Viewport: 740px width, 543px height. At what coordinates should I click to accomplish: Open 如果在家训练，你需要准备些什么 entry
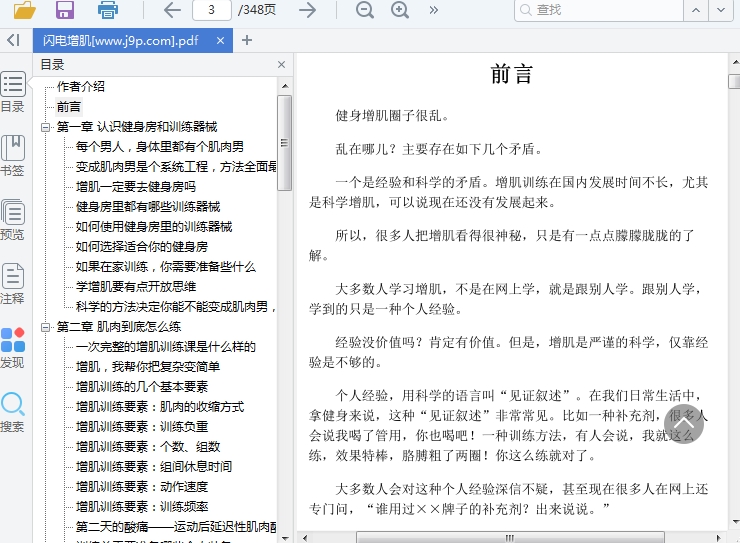pyautogui.click(x=166, y=267)
